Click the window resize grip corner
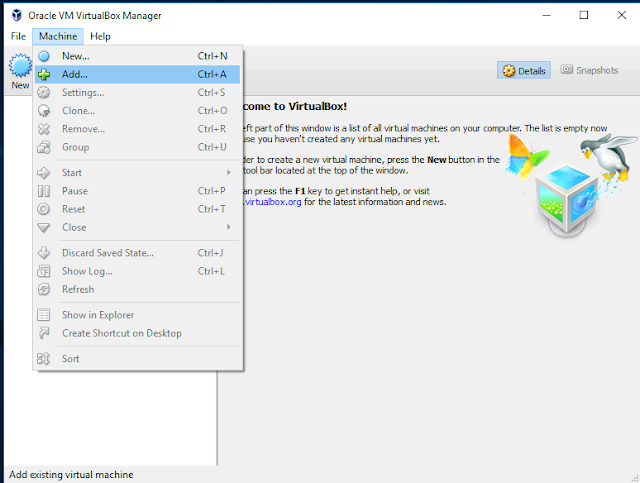This screenshot has height=483, width=640. pyautogui.click(x=635, y=478)
